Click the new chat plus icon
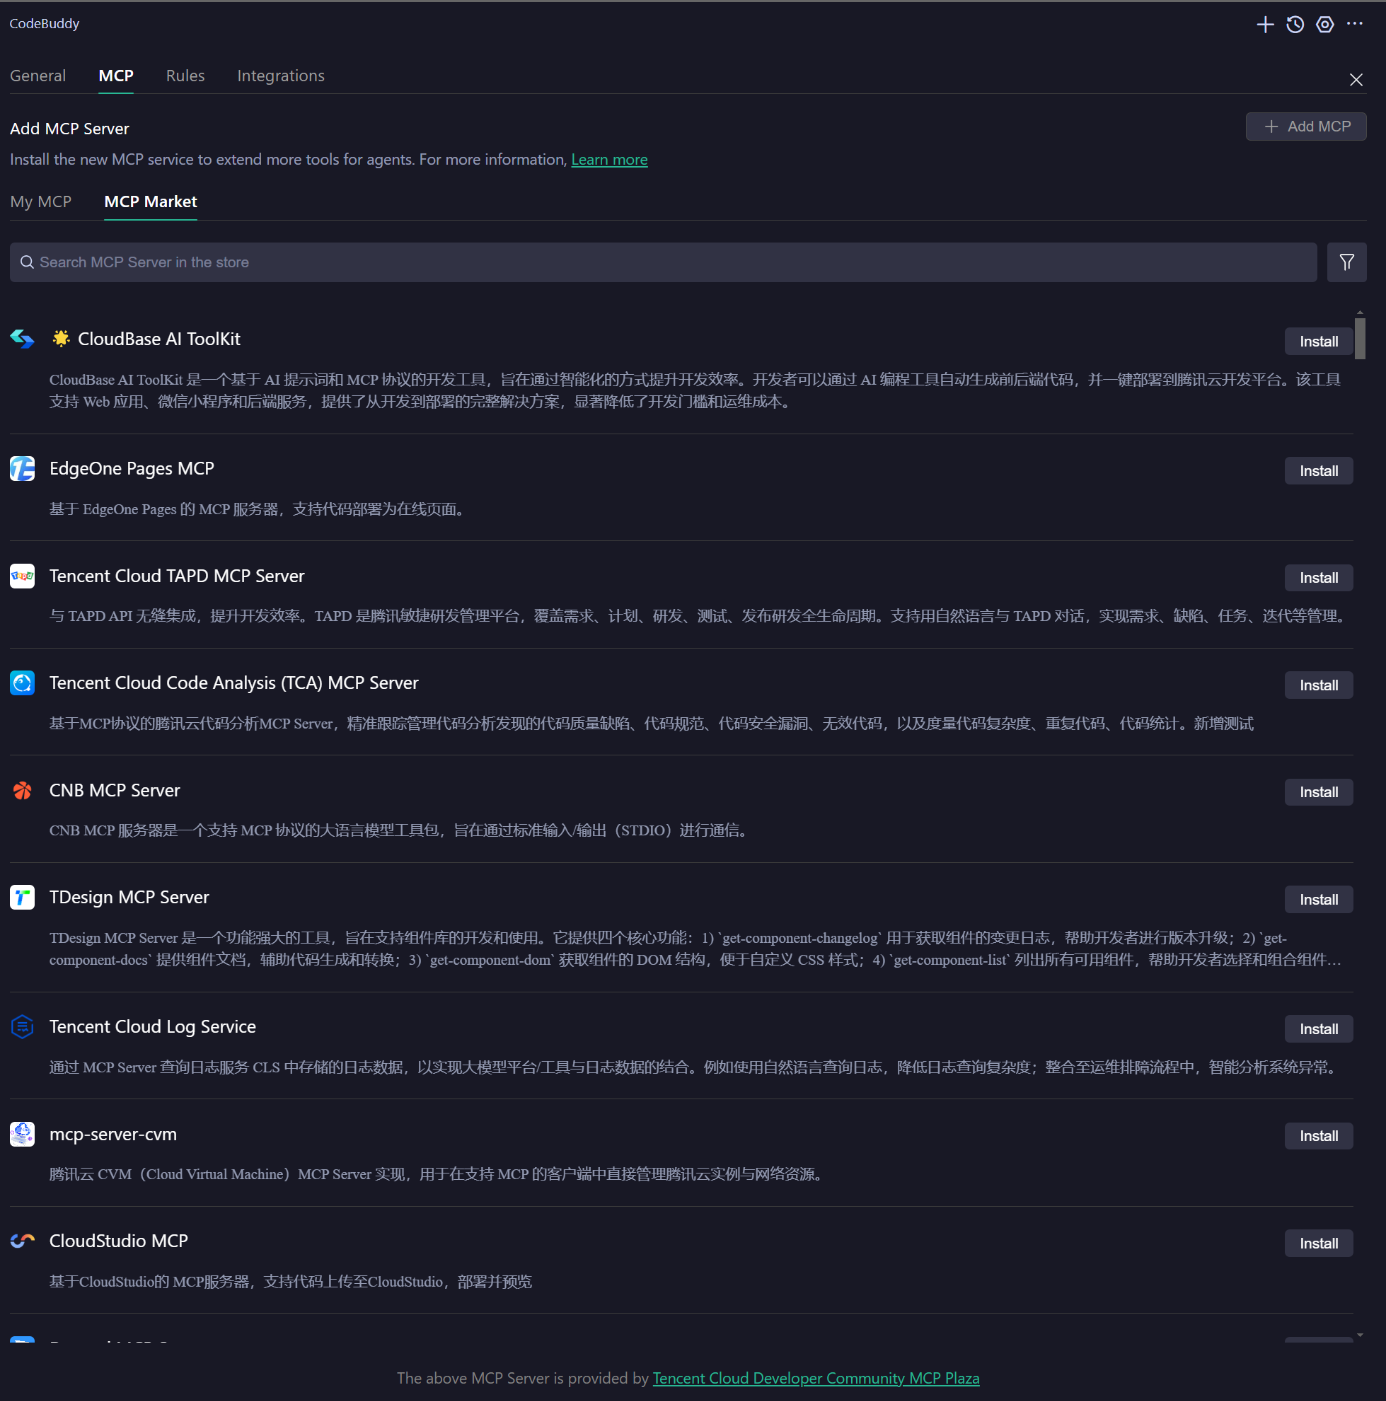Screen dimensions: 1386x1401 click(1265, 25)
